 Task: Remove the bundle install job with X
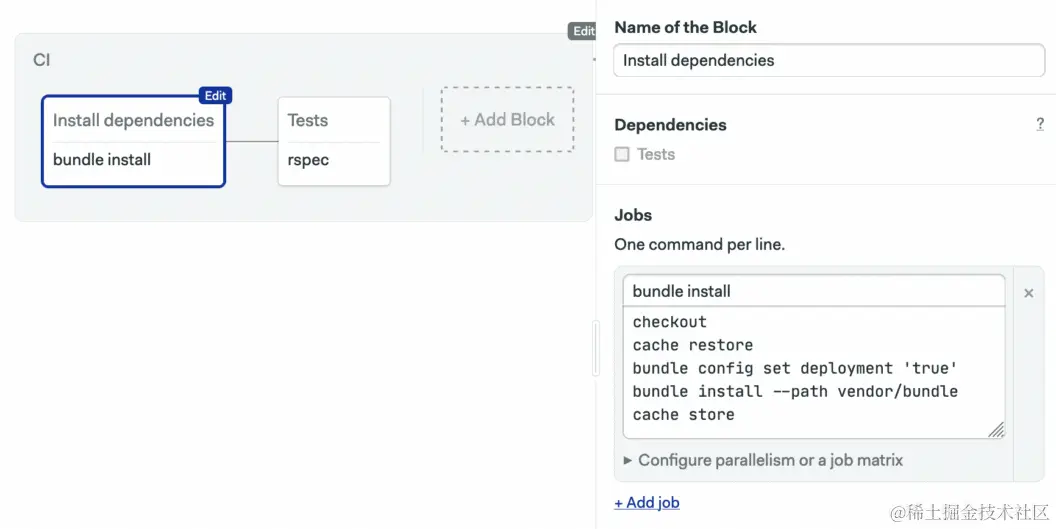pyautogui.click(x=1028, y=293)
